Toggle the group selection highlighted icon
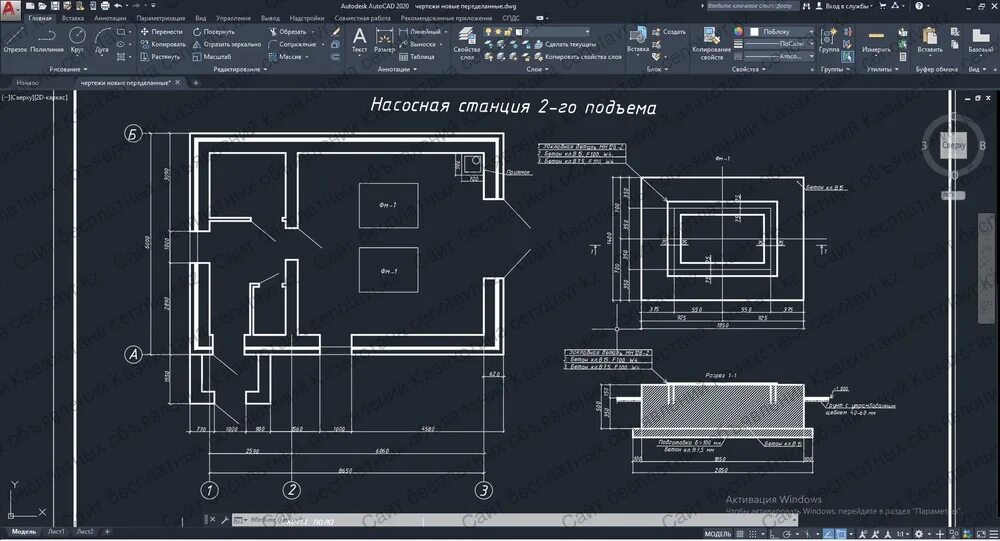This screenshot has height=541, width=1000. tap(847, 57)
